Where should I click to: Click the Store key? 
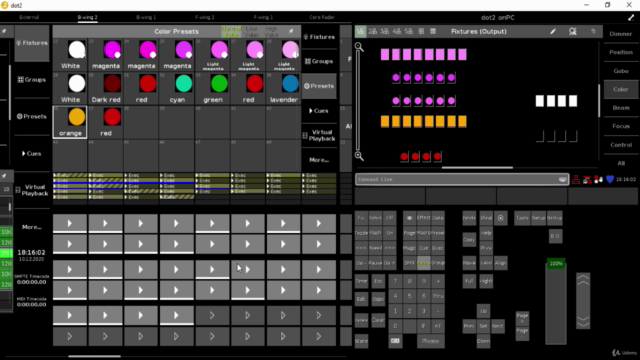[x=361, y=341]
